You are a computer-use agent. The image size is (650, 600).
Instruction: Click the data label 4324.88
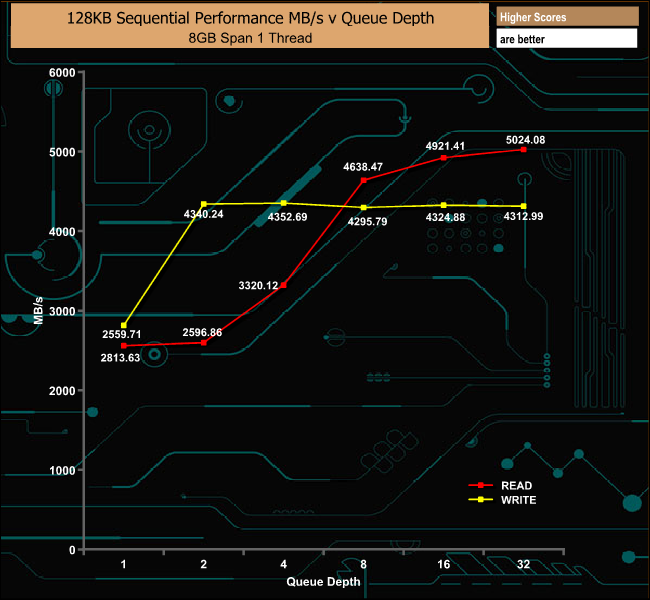[445, 218]
